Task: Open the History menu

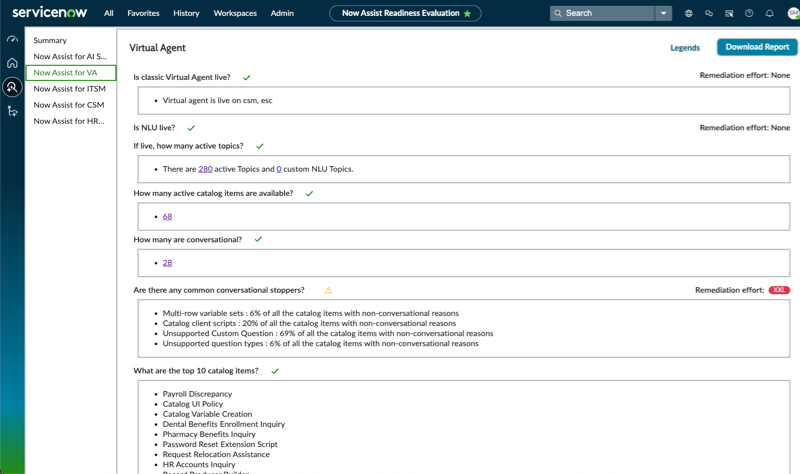Action: click(x=186, y=13)
